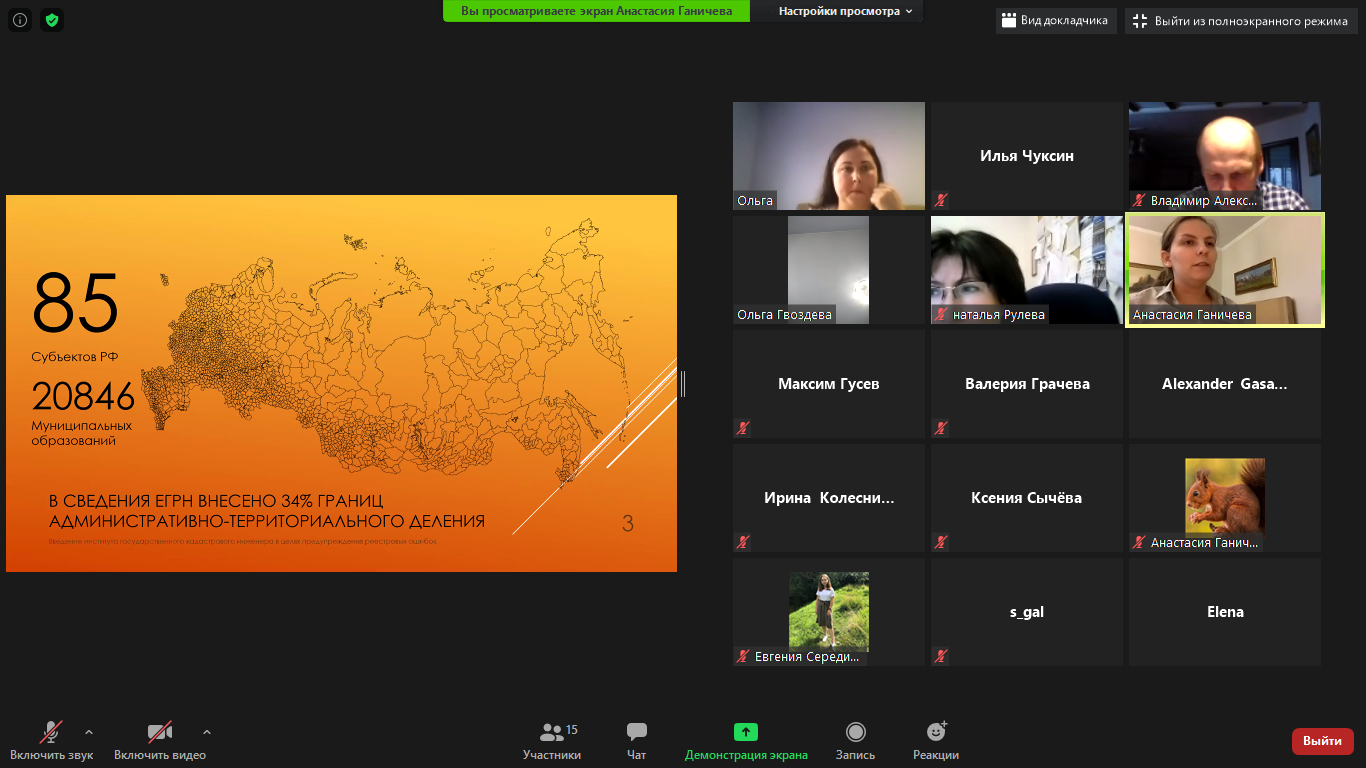Select Евгения Середи participant tile
1366x768 pixels.
pos(829,612)
